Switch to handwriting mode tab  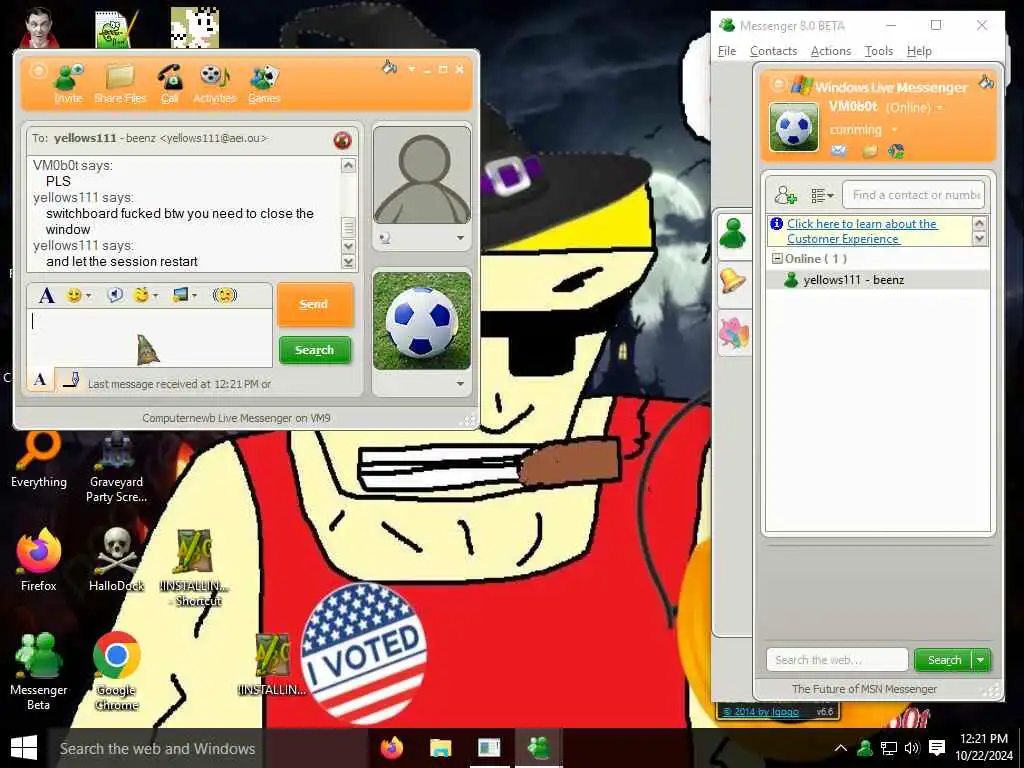click(70, 379)
